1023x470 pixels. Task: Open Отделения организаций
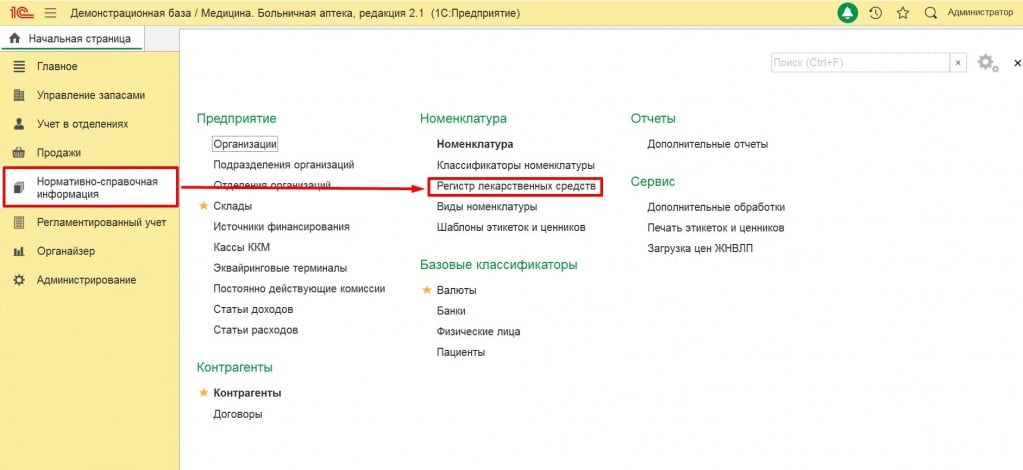(x=272, y=185)
